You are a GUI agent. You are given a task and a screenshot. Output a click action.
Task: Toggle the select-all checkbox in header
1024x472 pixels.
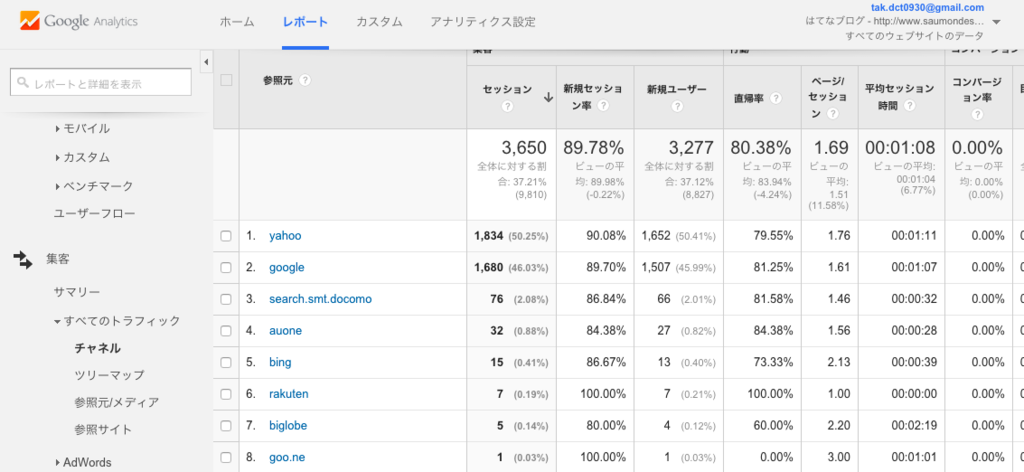226,80
